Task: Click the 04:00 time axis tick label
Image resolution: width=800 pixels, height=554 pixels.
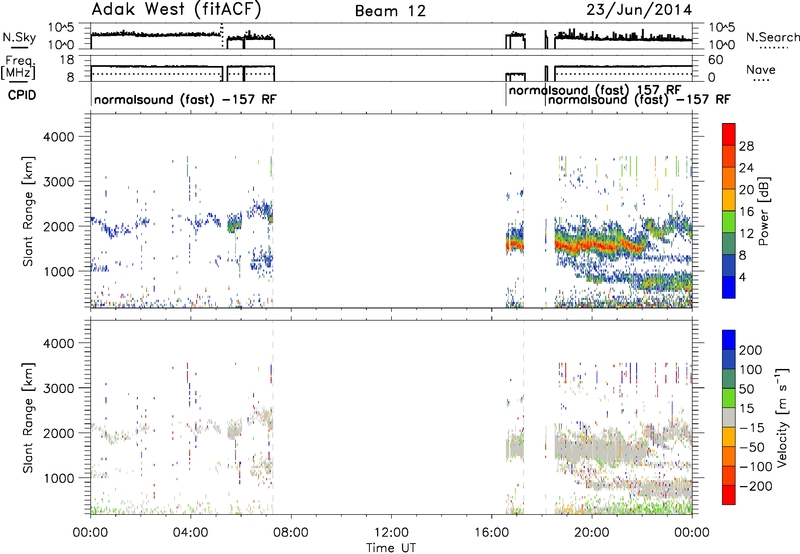Action: pyautogui.click(x=190, y=533)
